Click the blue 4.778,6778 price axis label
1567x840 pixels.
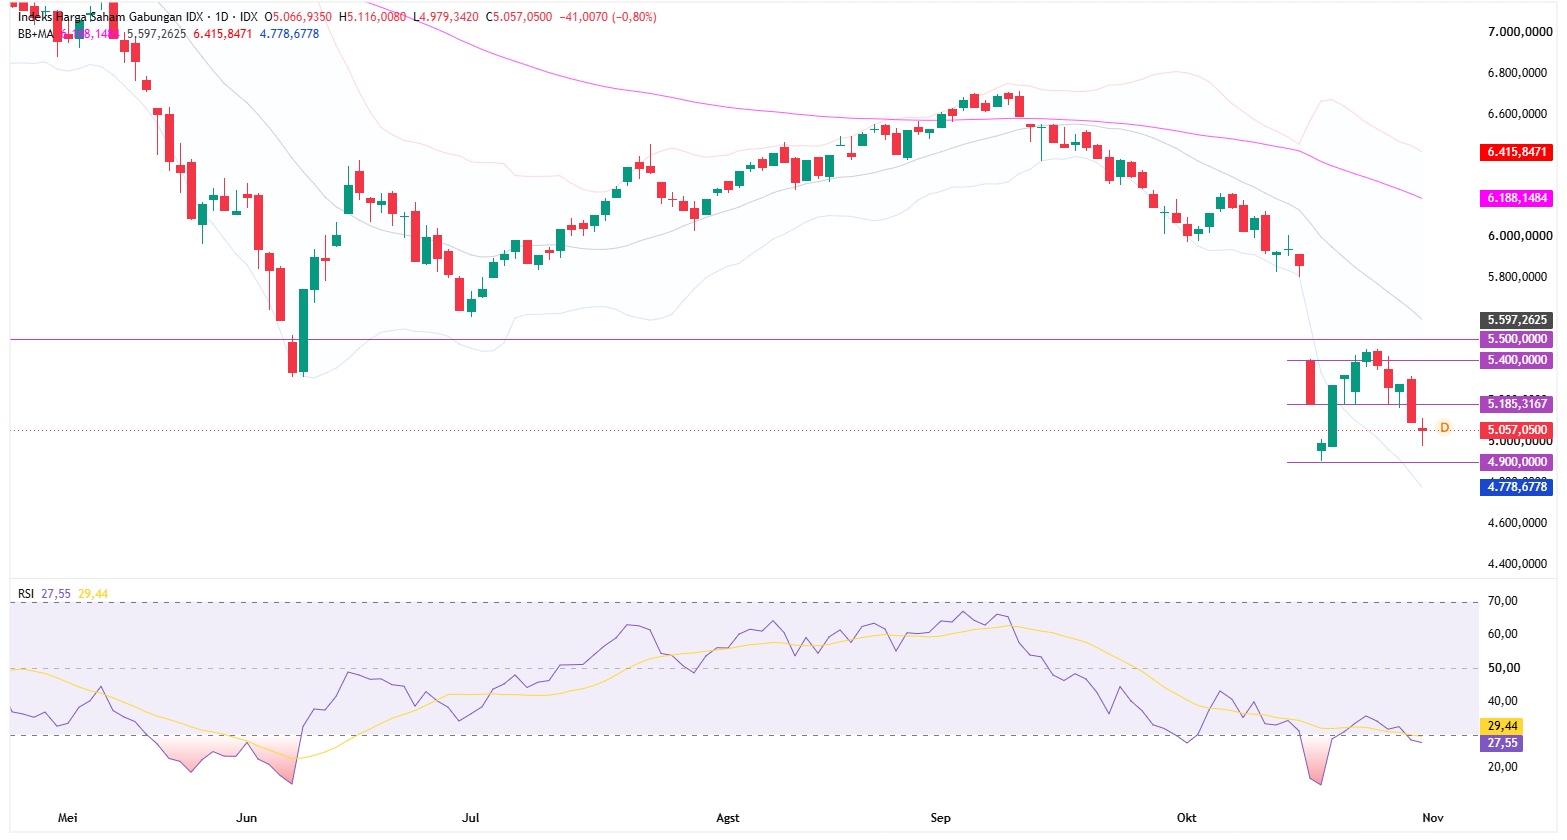(1516, 487)
